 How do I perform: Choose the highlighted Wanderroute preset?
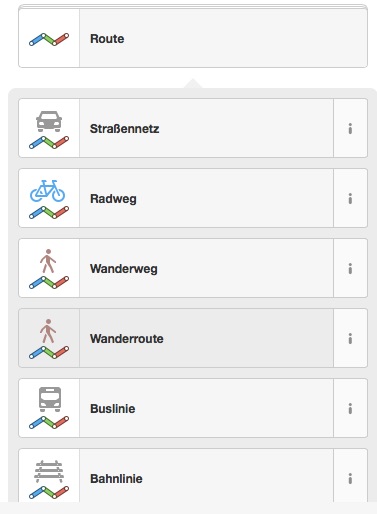176,338
